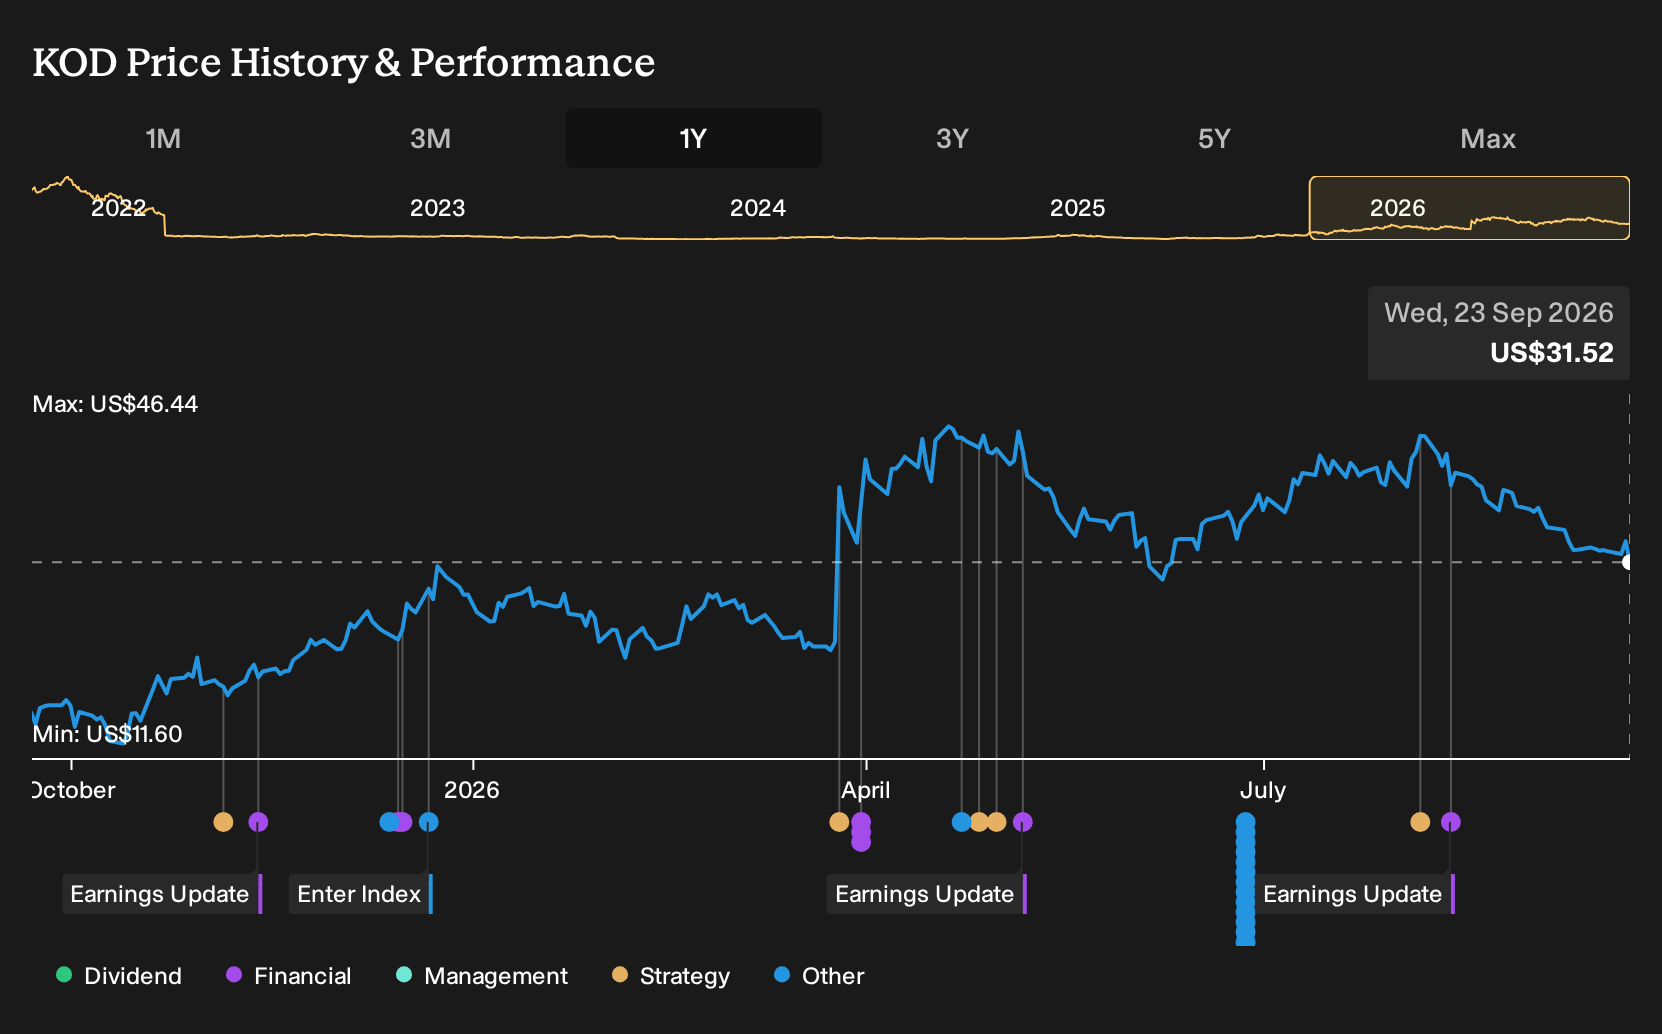This screenshot has width=1662, height=1034.
Task: Click the tall stack of blue dots under July
Action: pos(1246,880)
